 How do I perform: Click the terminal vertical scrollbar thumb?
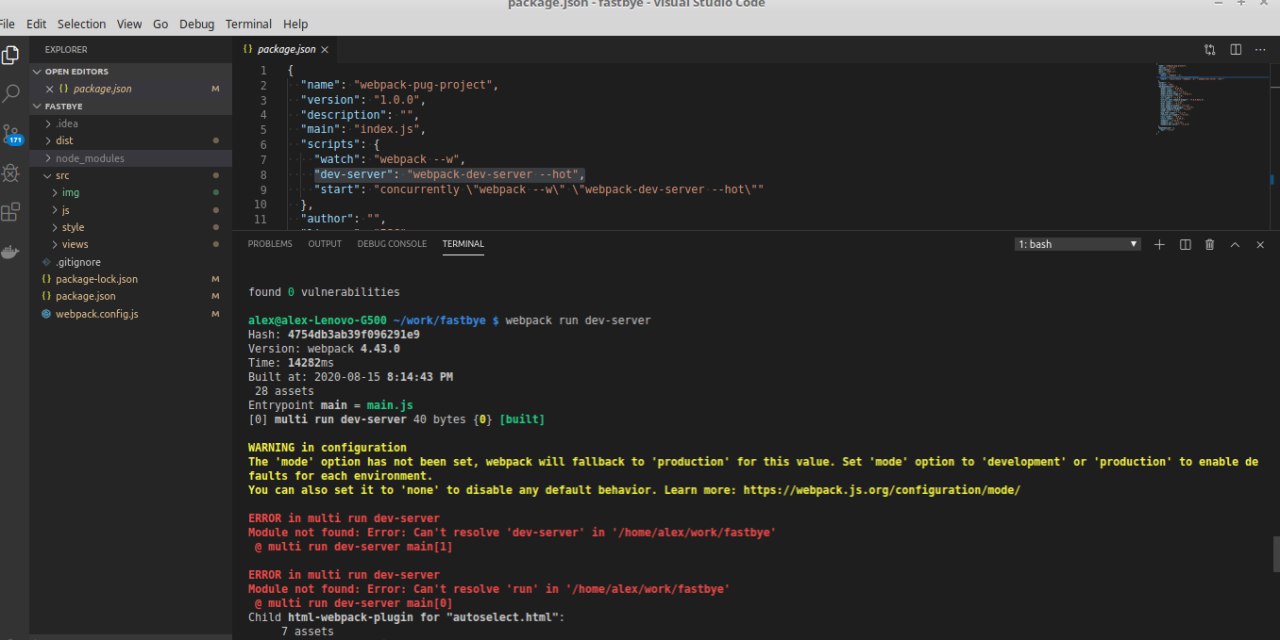point(1274,552)
